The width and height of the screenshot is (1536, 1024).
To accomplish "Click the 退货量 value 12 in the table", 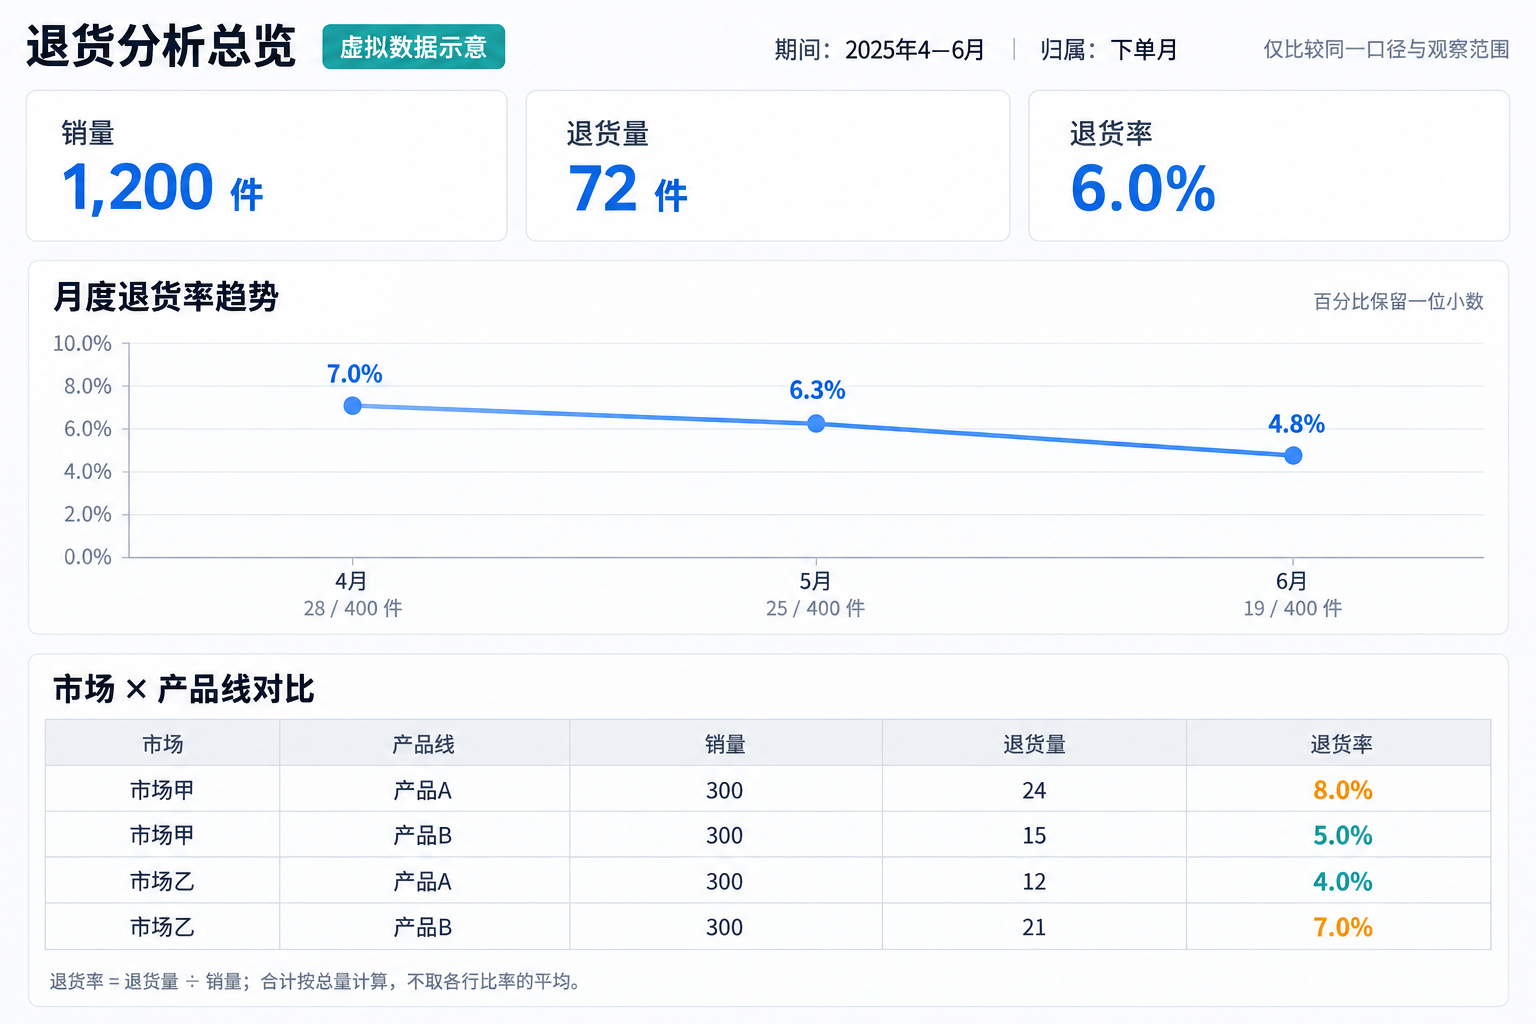I will coord(1034,881).
